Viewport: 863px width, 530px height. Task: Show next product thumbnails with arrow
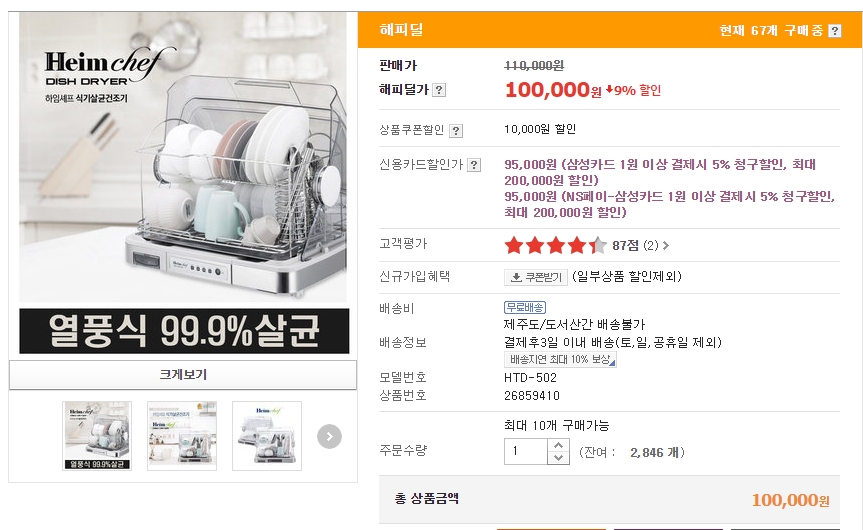329,436
